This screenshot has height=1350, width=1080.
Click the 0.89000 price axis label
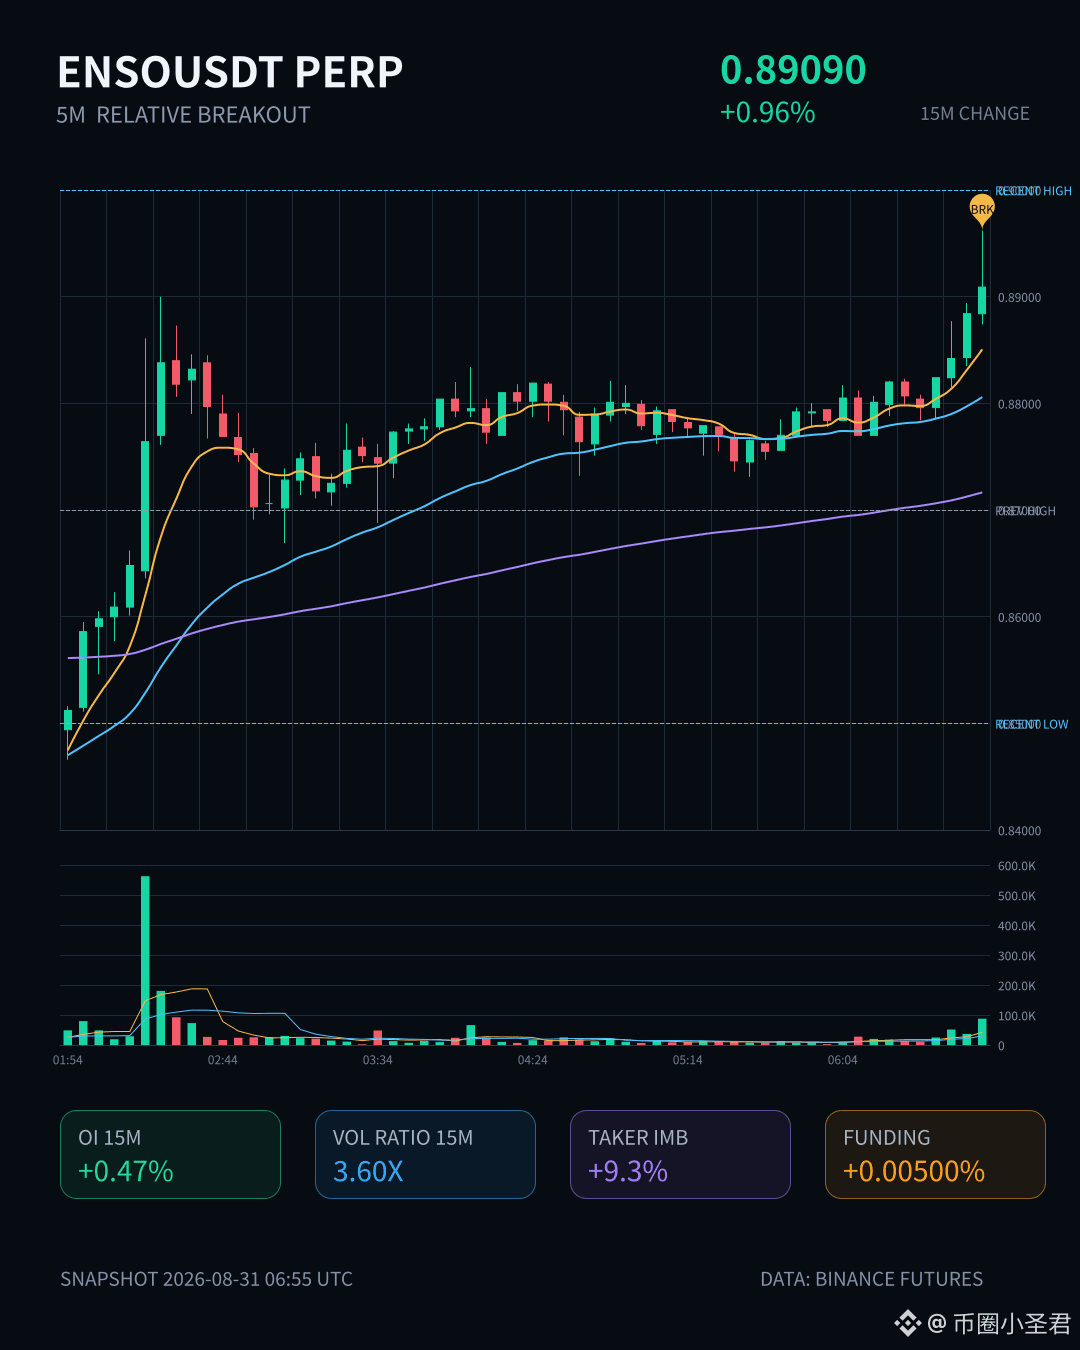click(1019, 298)
